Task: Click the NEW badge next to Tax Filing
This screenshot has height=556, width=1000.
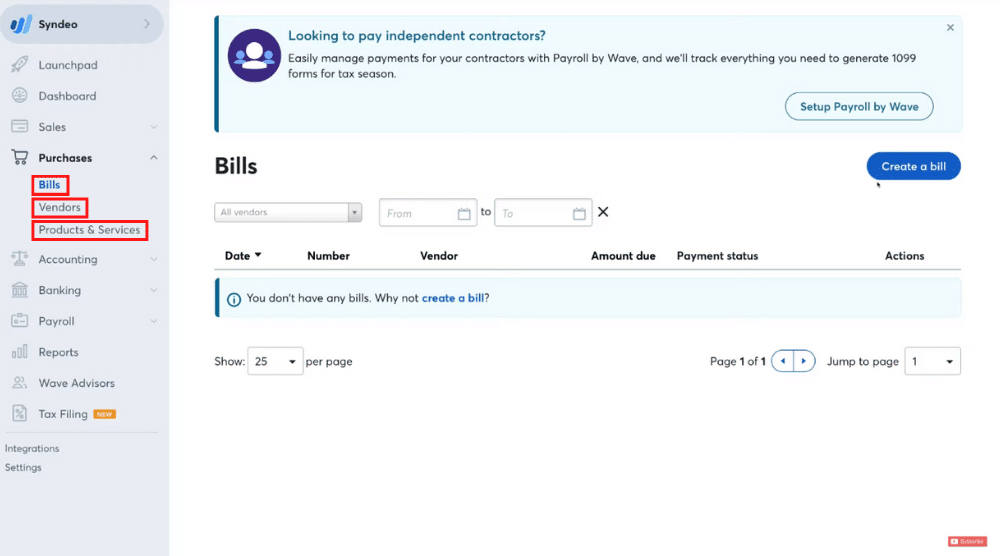Action: [105, 414]
